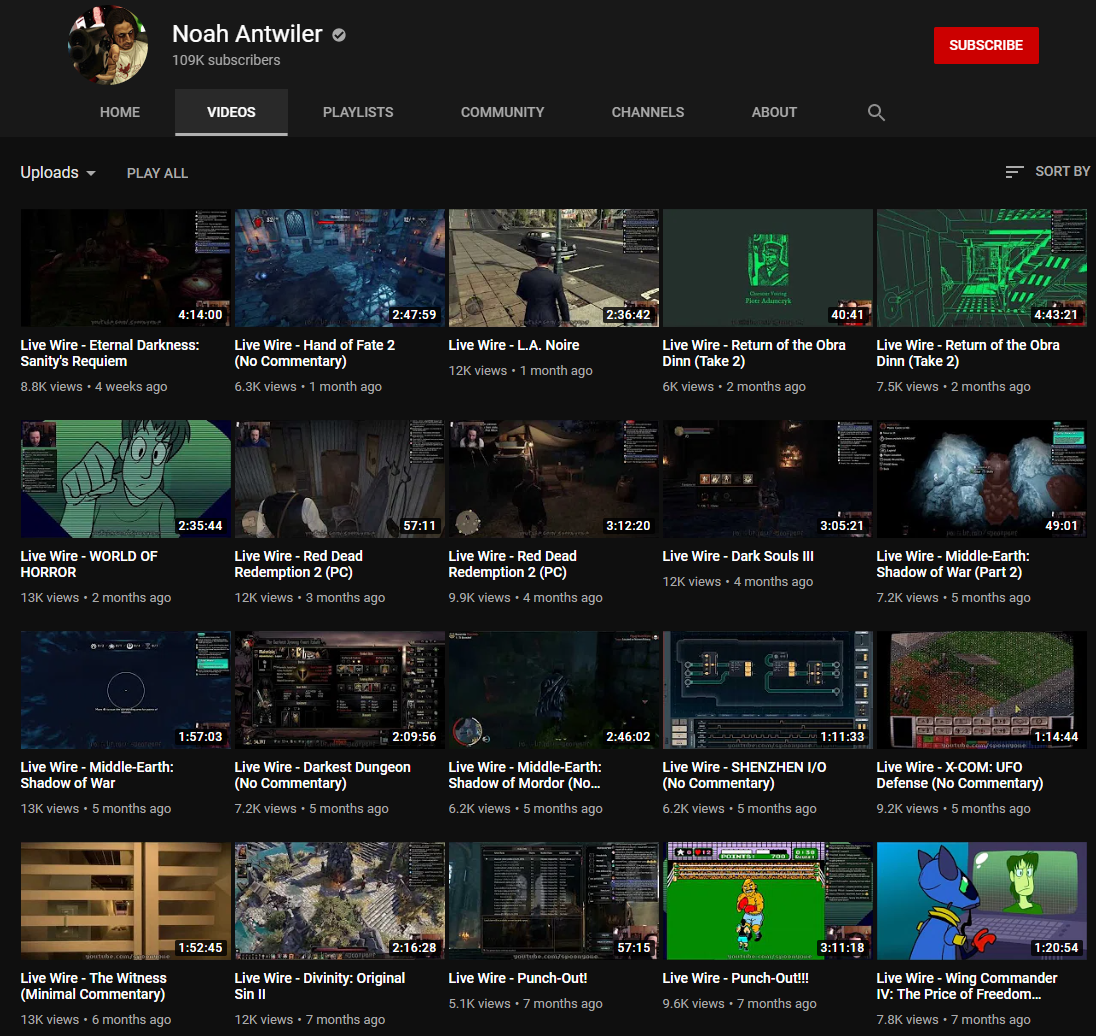Open the Playlists tab
This screenshot has height=1036, width=1096.
[x=358, y=113]
